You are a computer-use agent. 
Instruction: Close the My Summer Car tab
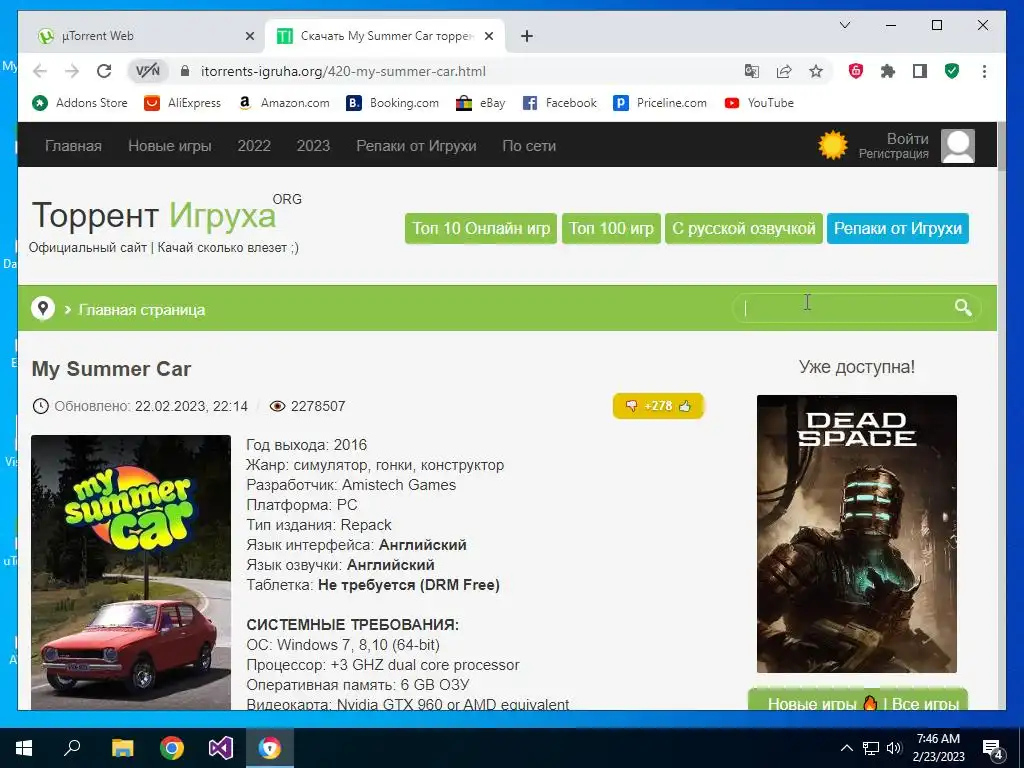(x=488, y=37)
